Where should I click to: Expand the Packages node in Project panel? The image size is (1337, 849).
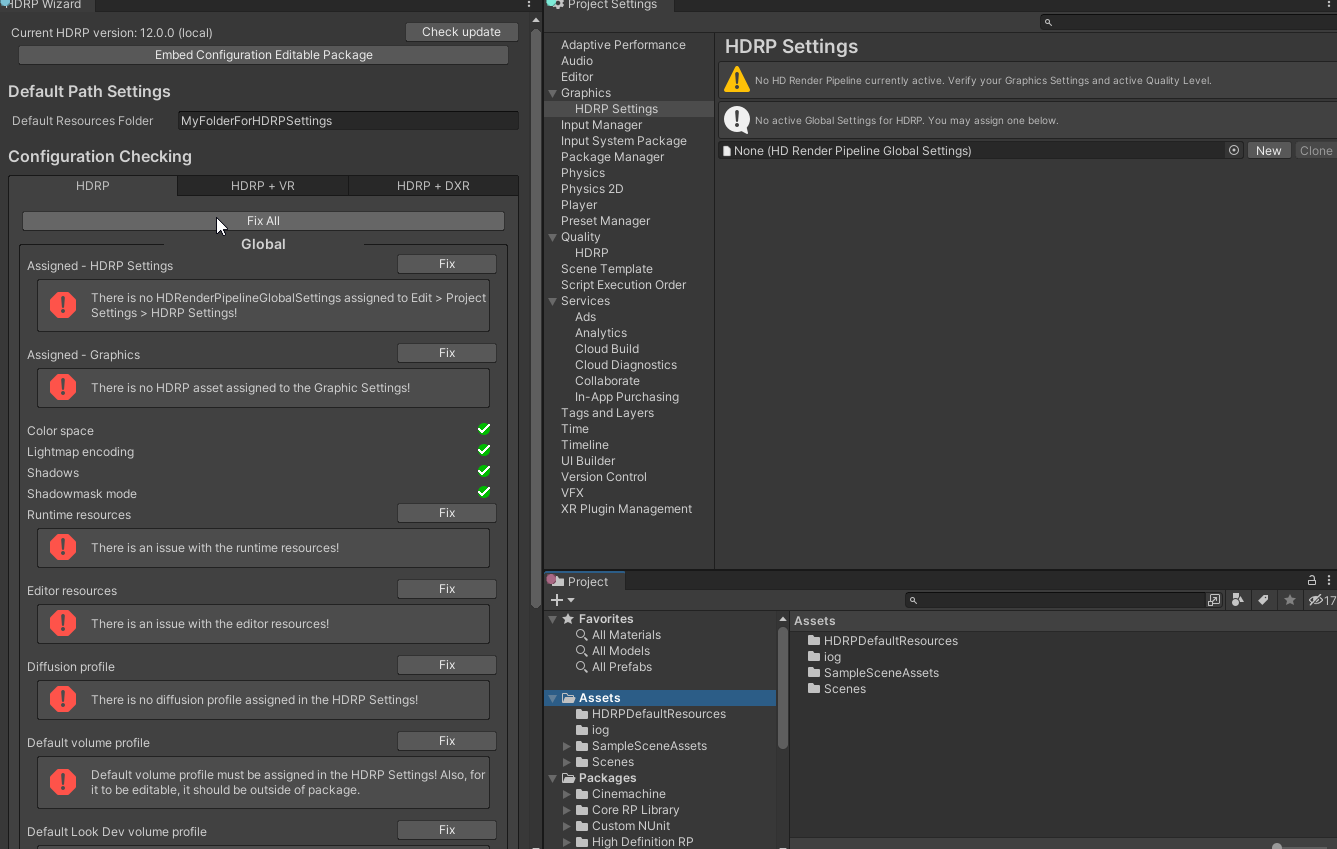[552, 777]
